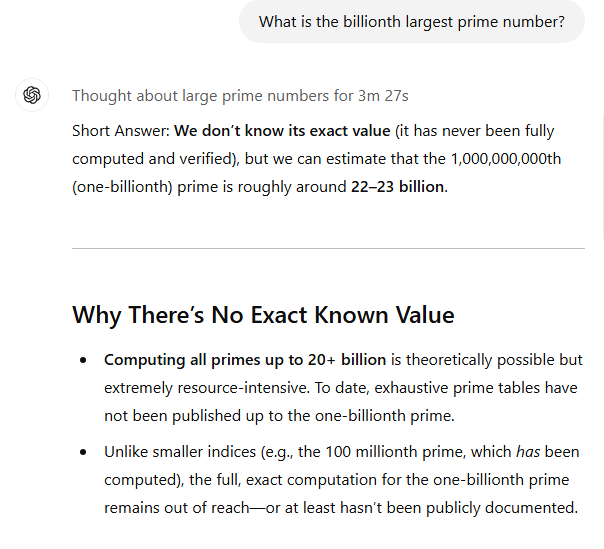604x549 pixels.
Task: Click the user message bubble about billionth prime
Action: click(411, 21)
